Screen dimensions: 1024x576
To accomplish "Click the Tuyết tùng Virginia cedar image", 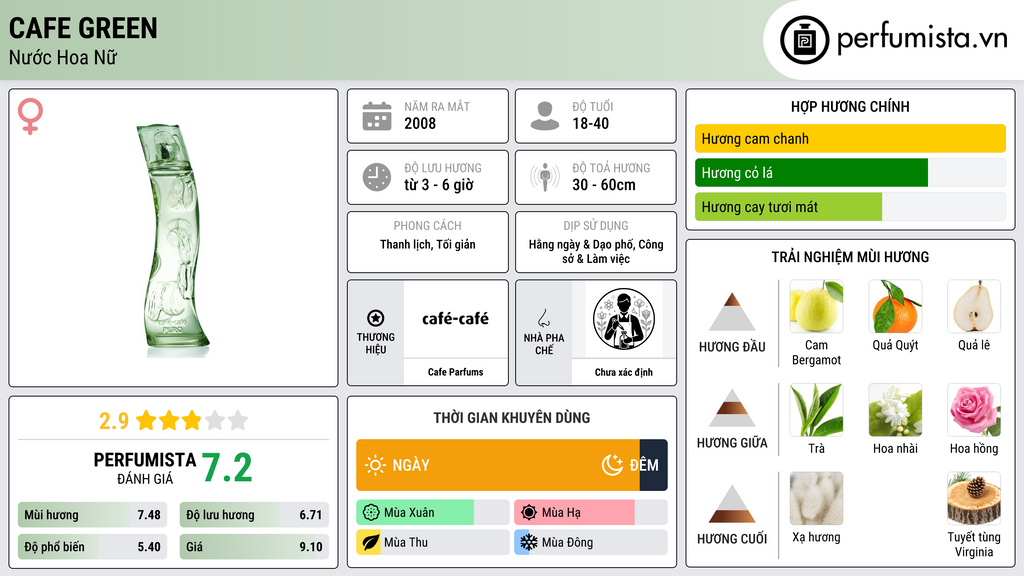I will click(x=974, y=498).
